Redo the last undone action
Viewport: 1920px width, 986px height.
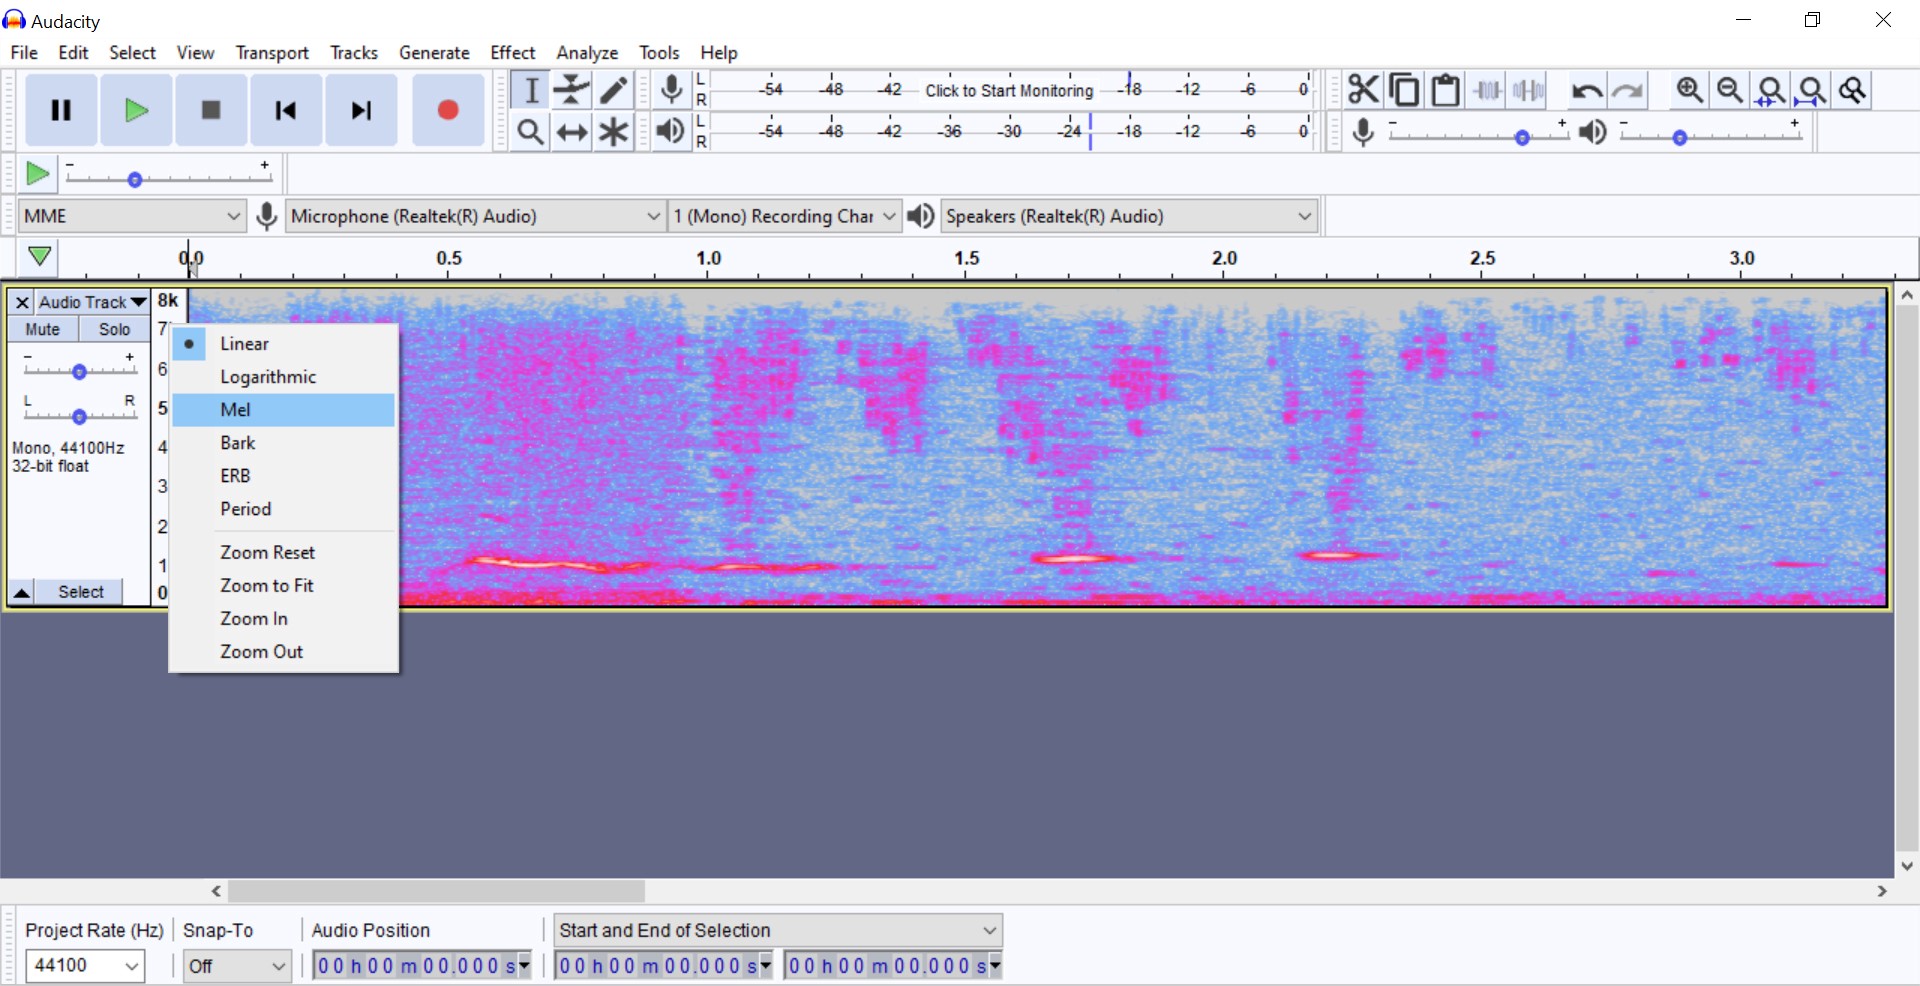(1629, 91)
